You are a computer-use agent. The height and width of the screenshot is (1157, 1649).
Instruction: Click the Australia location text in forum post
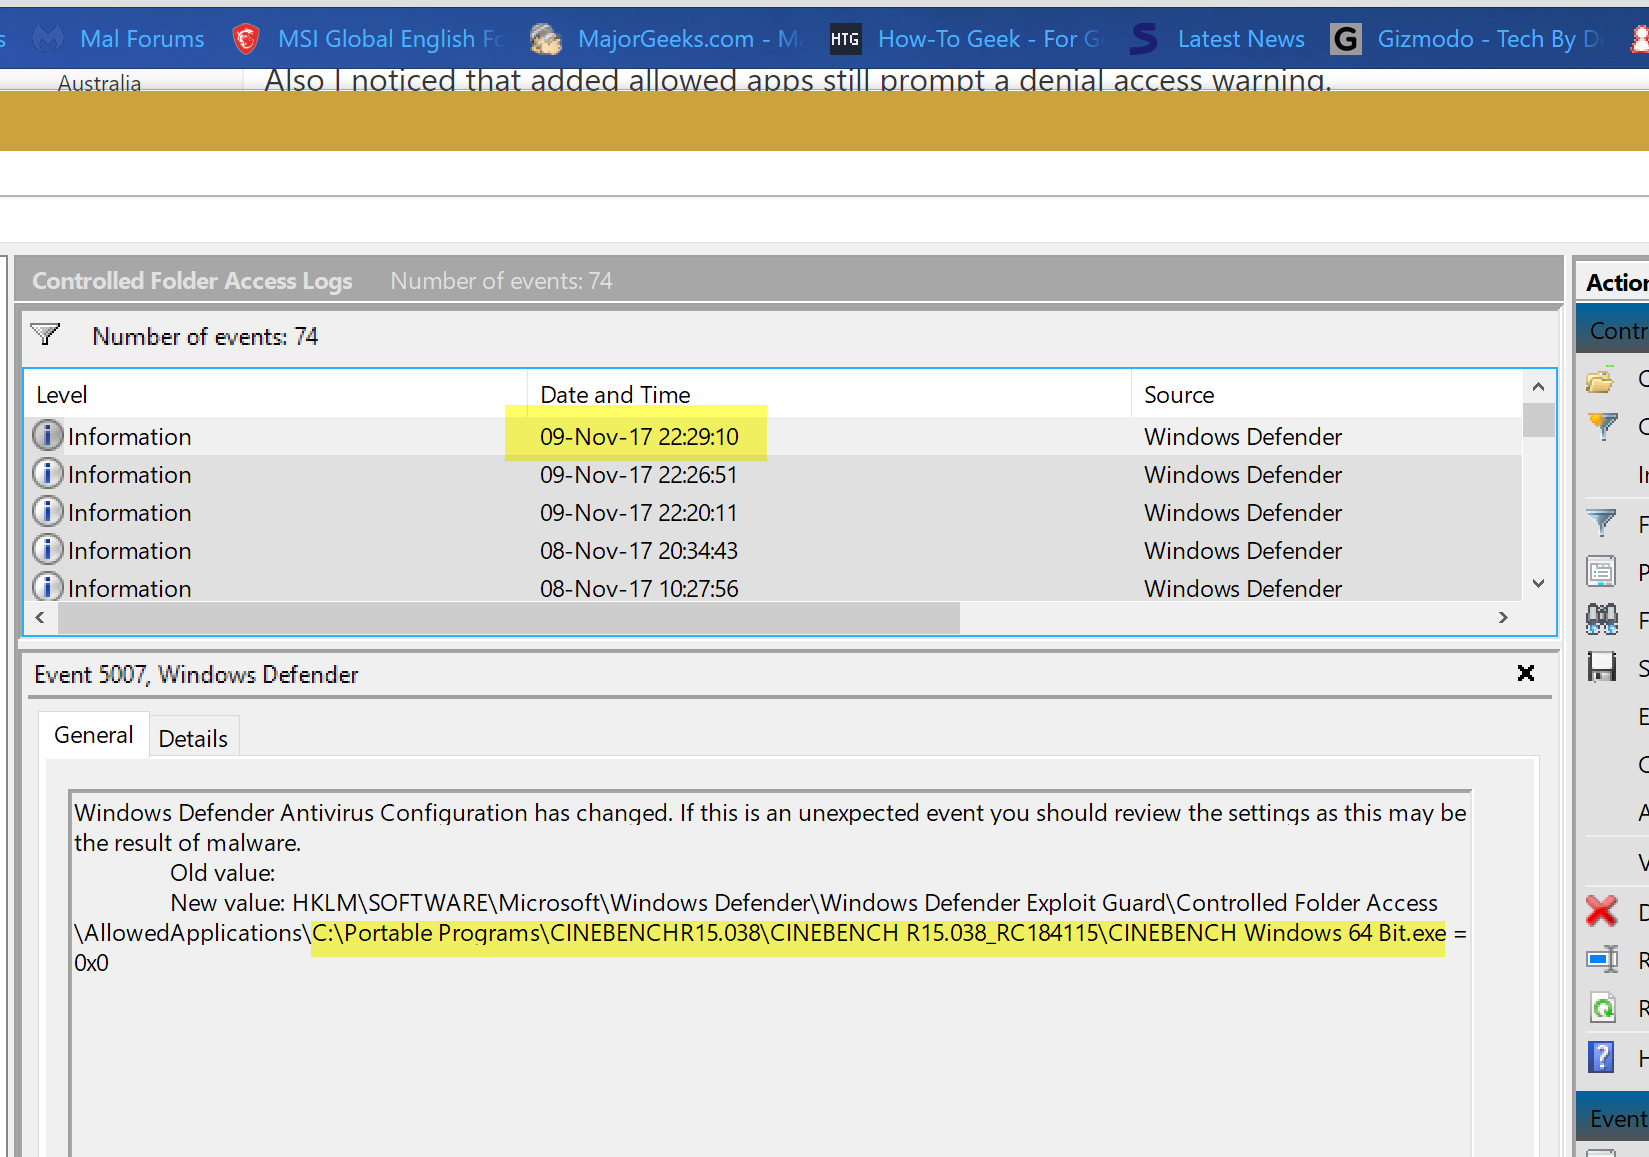[x=99, y=83]
